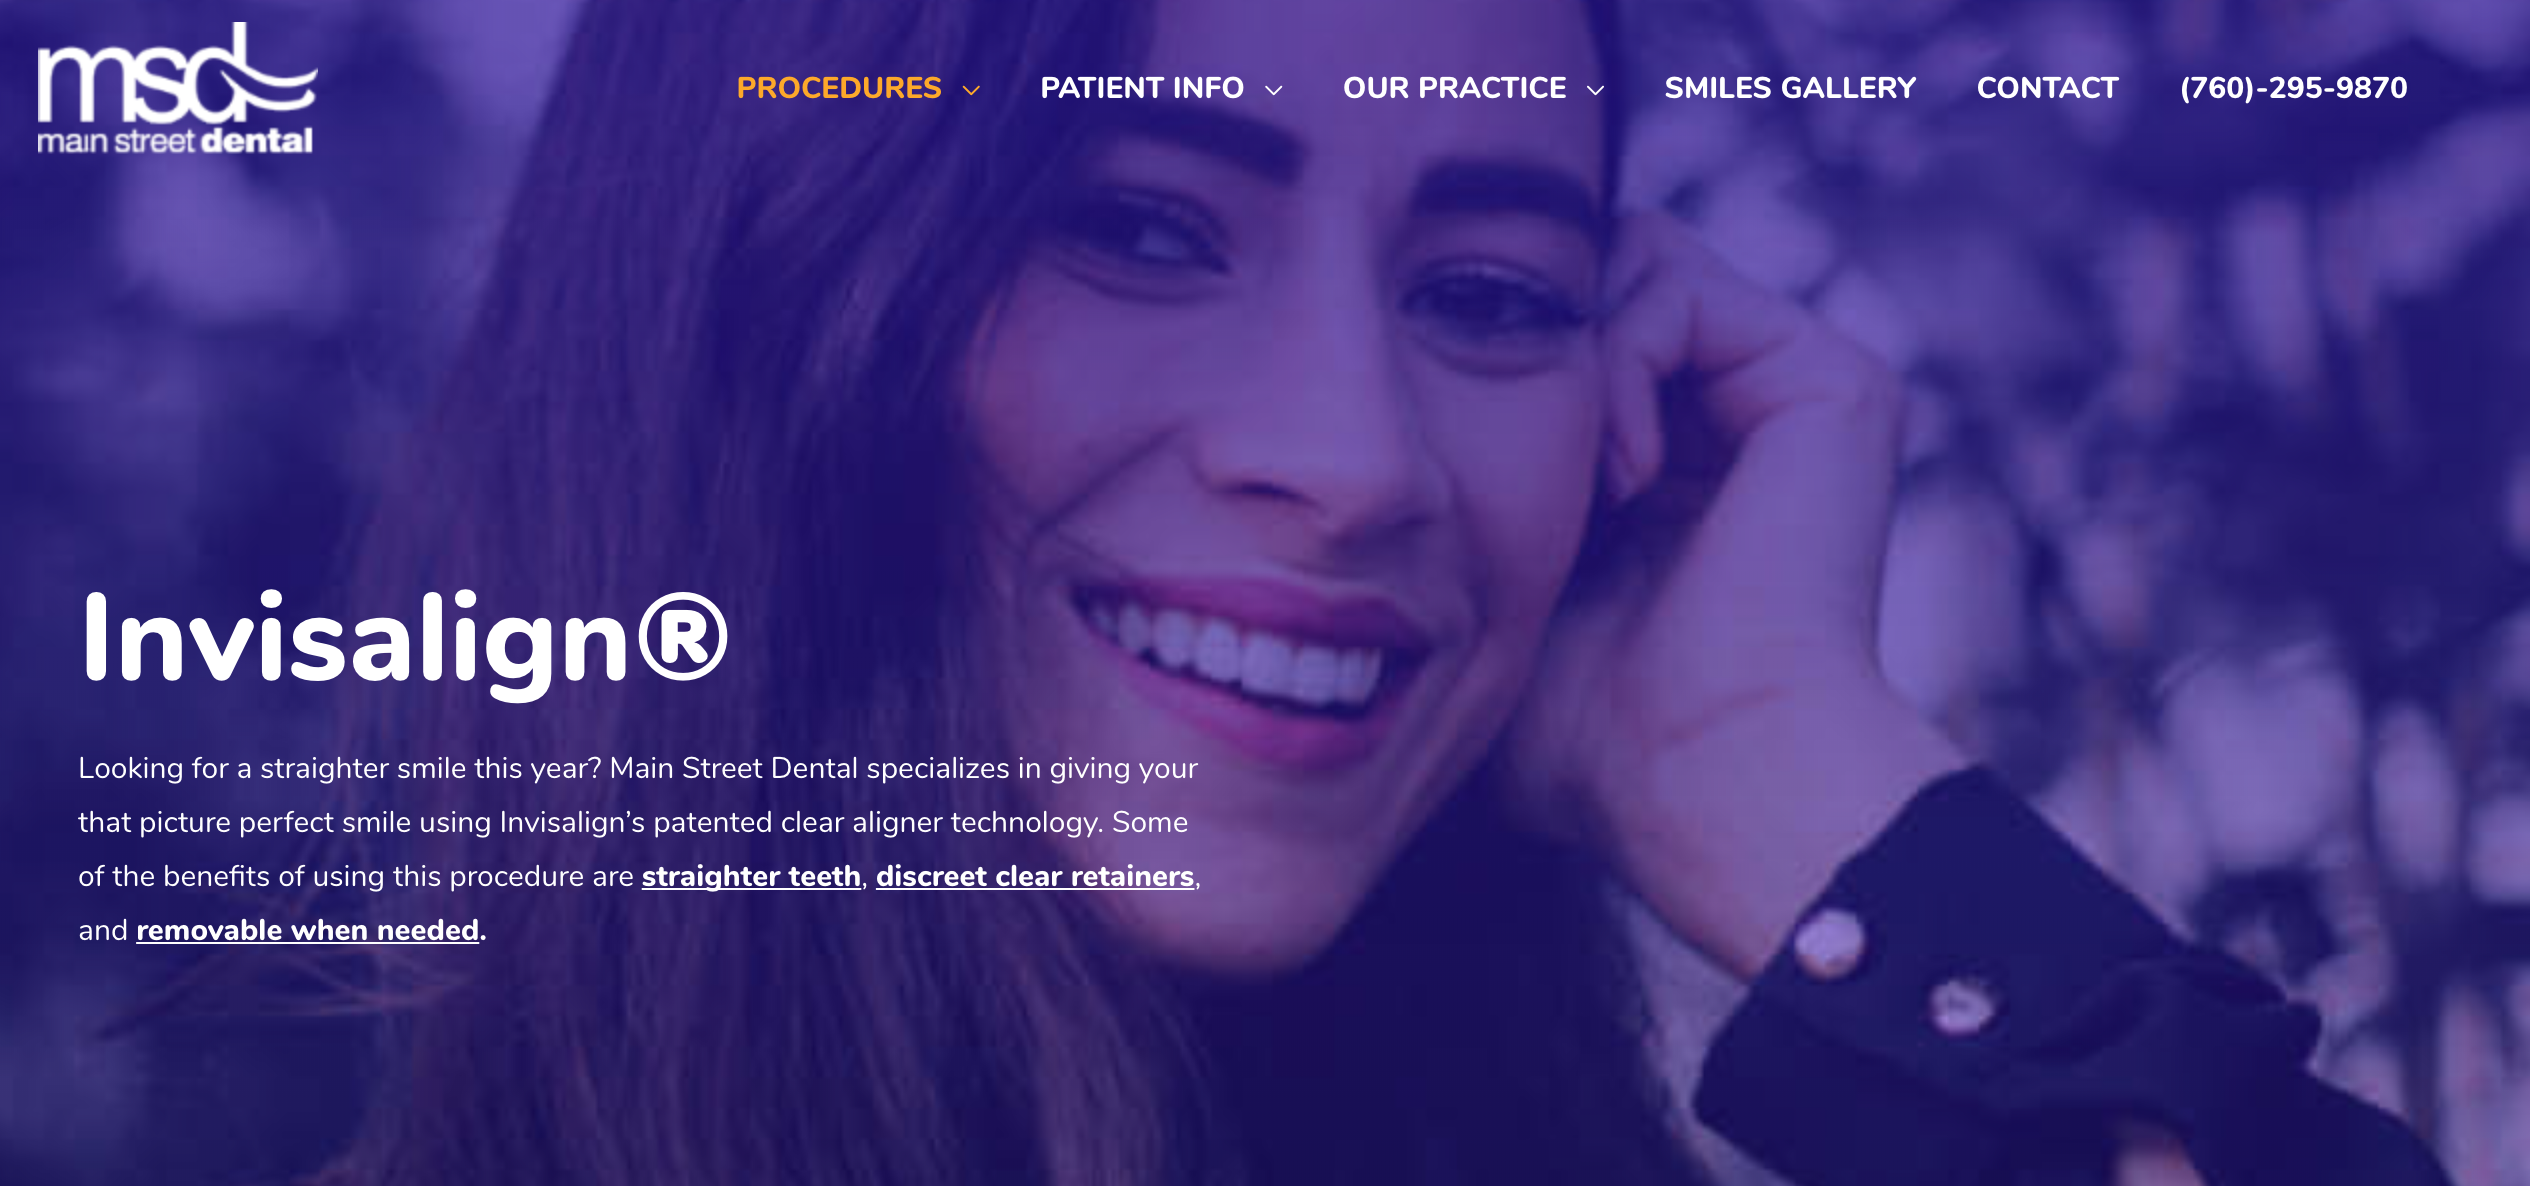The width and height of the screenshot is (2530, 1186).
Task: Follow the removable when needed link
Action: [308, 930]
